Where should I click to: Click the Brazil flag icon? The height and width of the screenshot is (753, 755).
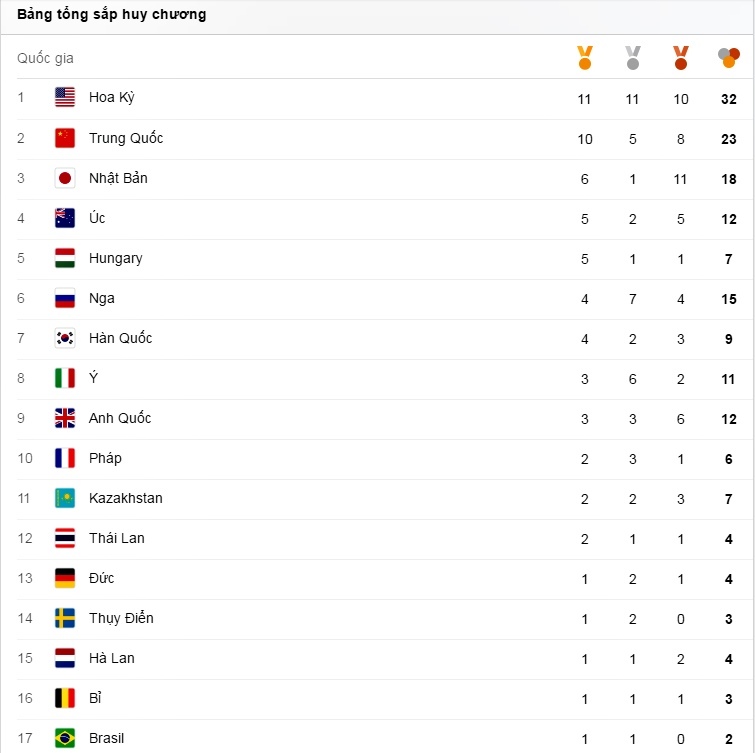pyautogui.click(x=65, y=738)
